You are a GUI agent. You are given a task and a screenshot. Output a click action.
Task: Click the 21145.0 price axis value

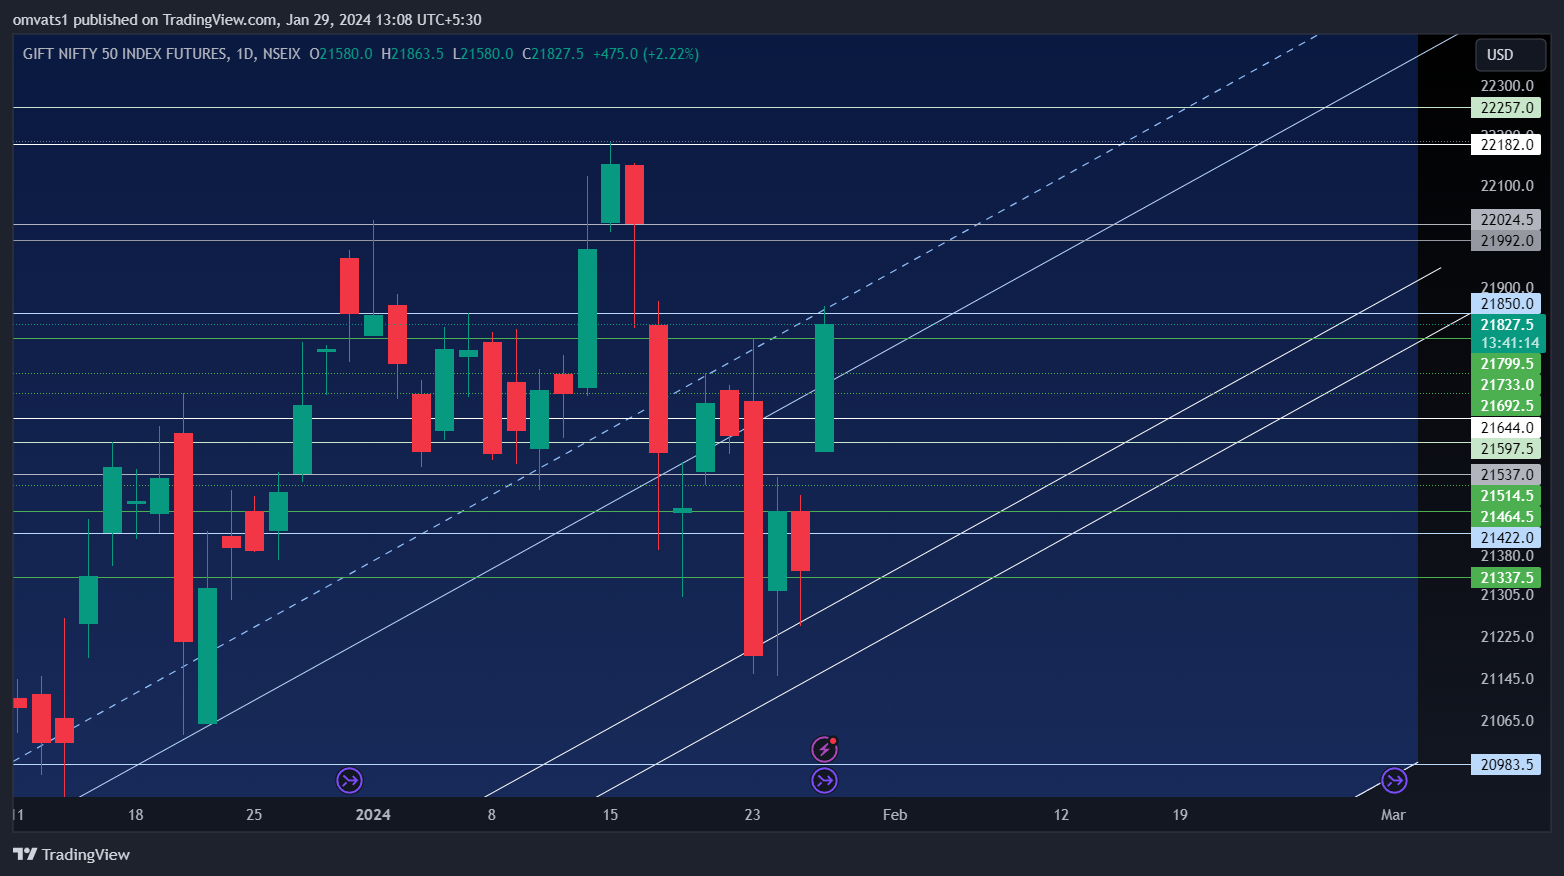(x=1507, y=679)
